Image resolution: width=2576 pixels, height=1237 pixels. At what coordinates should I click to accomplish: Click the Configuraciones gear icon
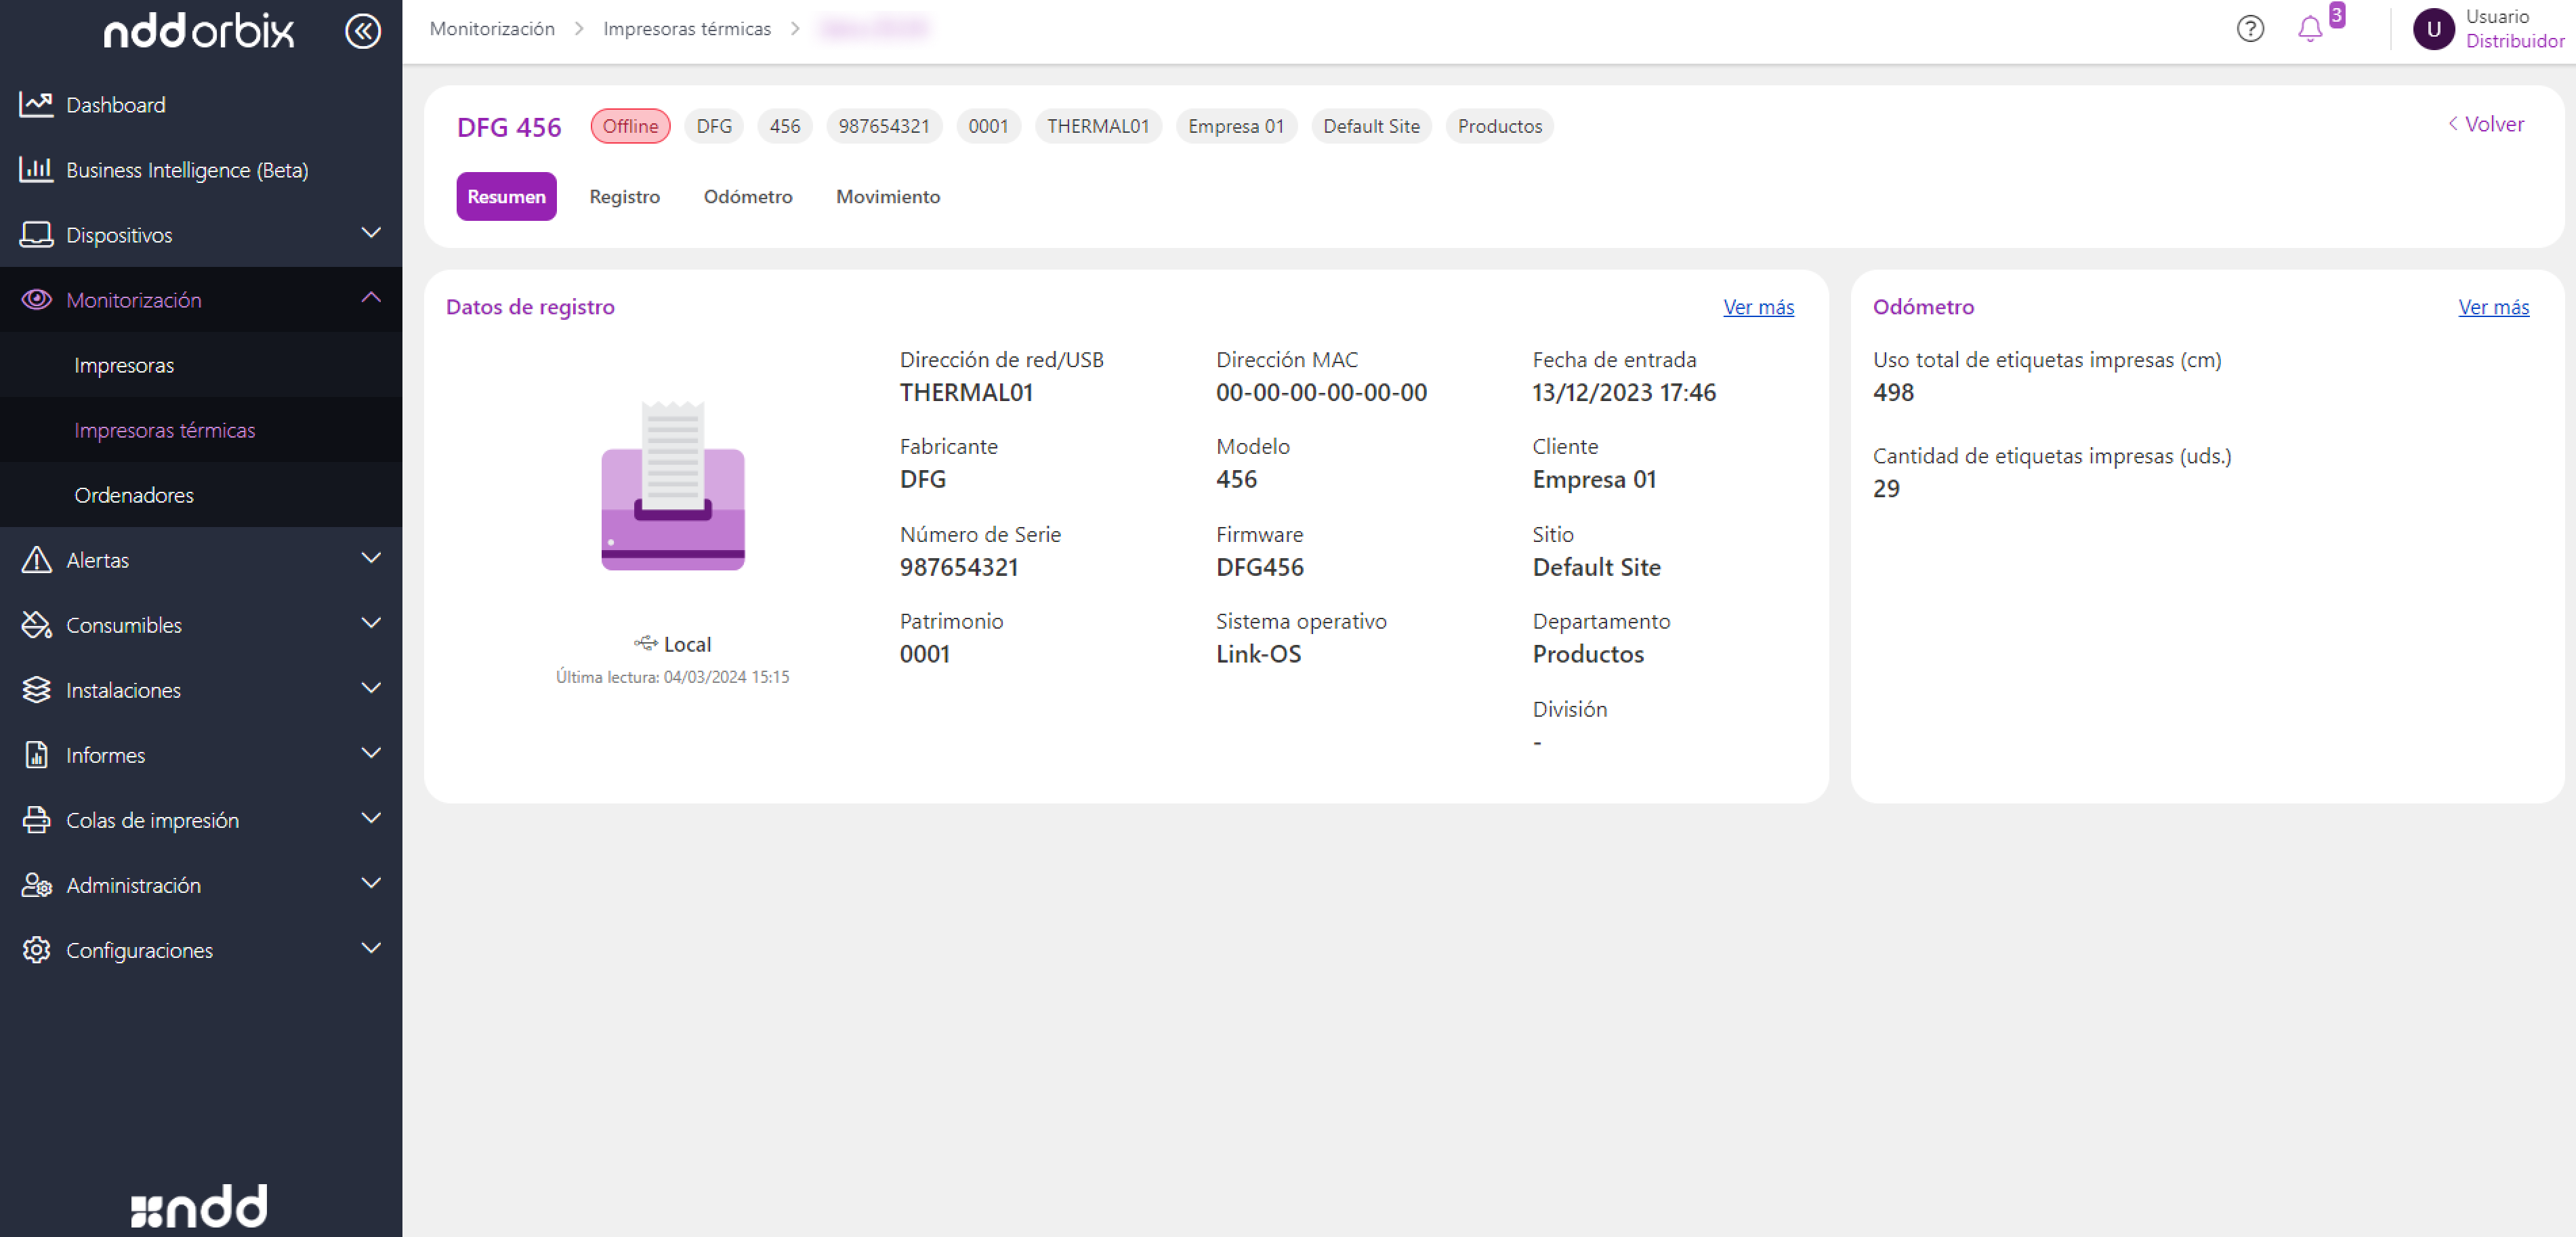click(x=36, y=949)
